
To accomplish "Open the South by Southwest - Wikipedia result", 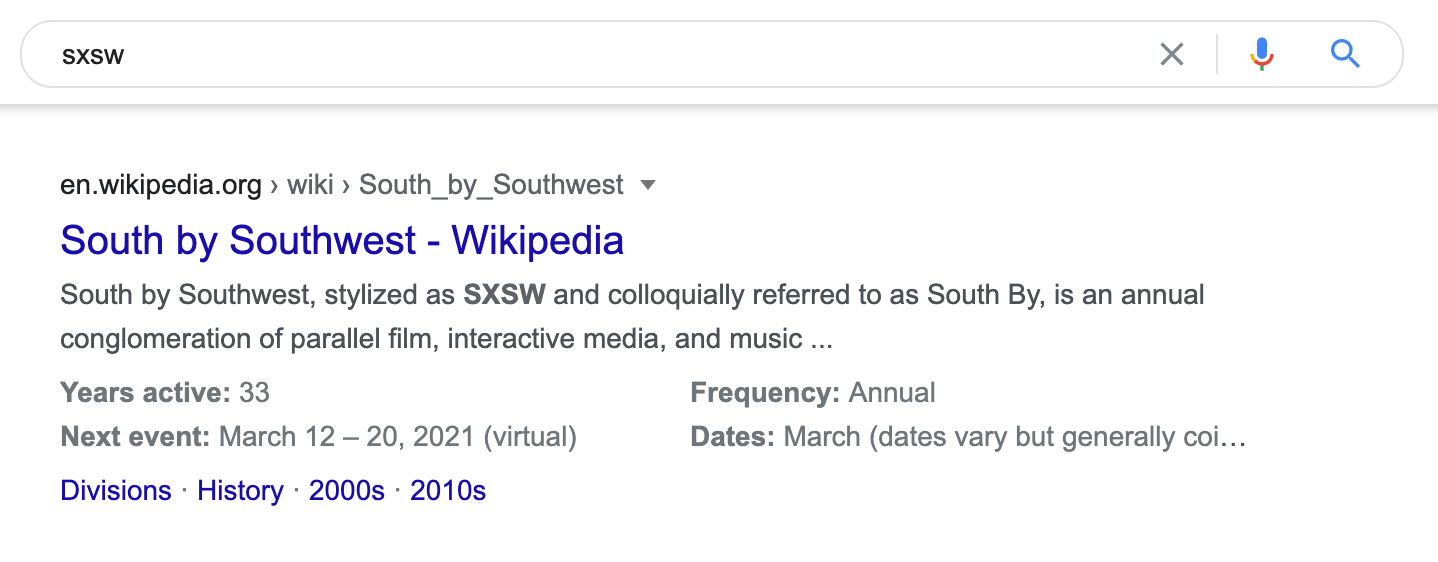I will click(x=342, y=240).
